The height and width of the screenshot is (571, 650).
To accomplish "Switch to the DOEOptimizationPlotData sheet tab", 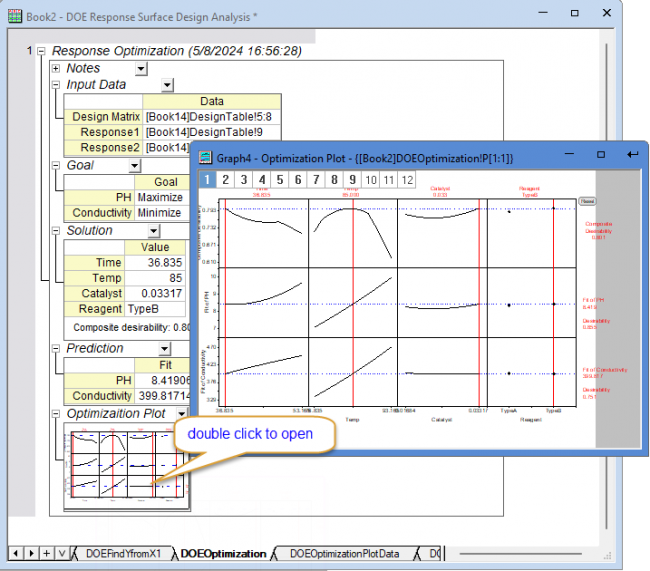I will click(344, 554).
